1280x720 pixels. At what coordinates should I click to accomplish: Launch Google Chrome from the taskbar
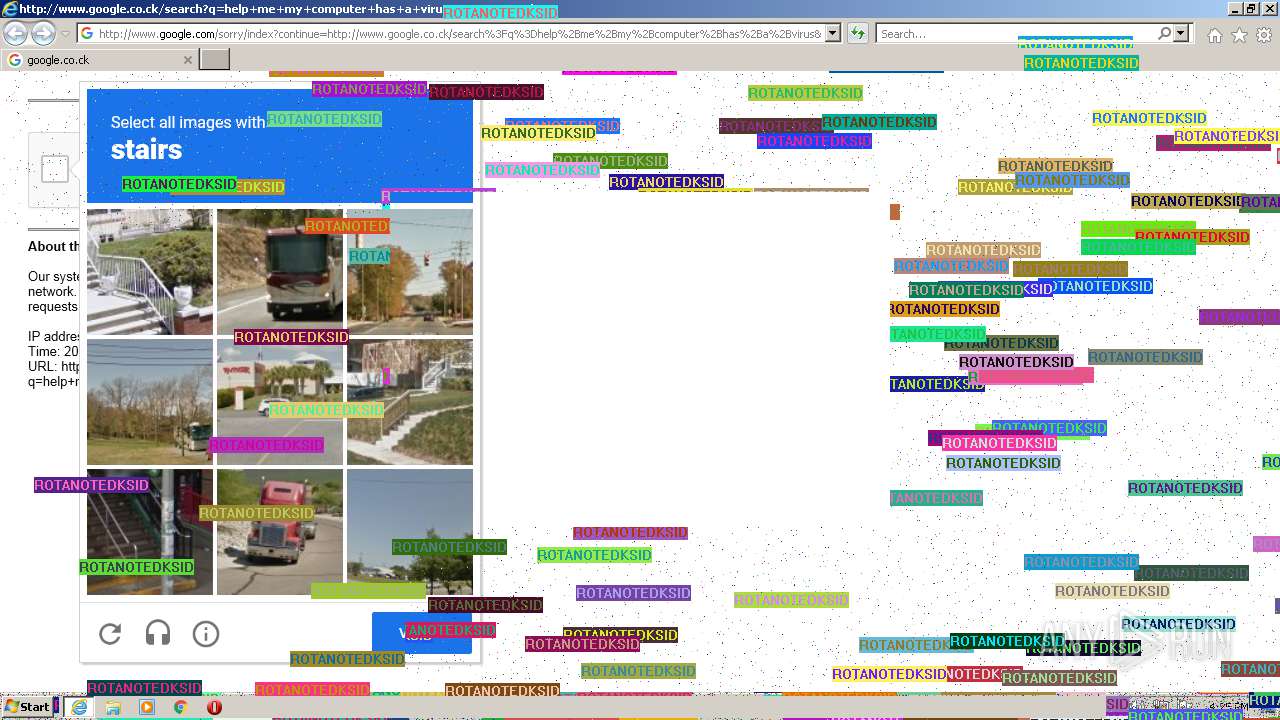[180, 707]
